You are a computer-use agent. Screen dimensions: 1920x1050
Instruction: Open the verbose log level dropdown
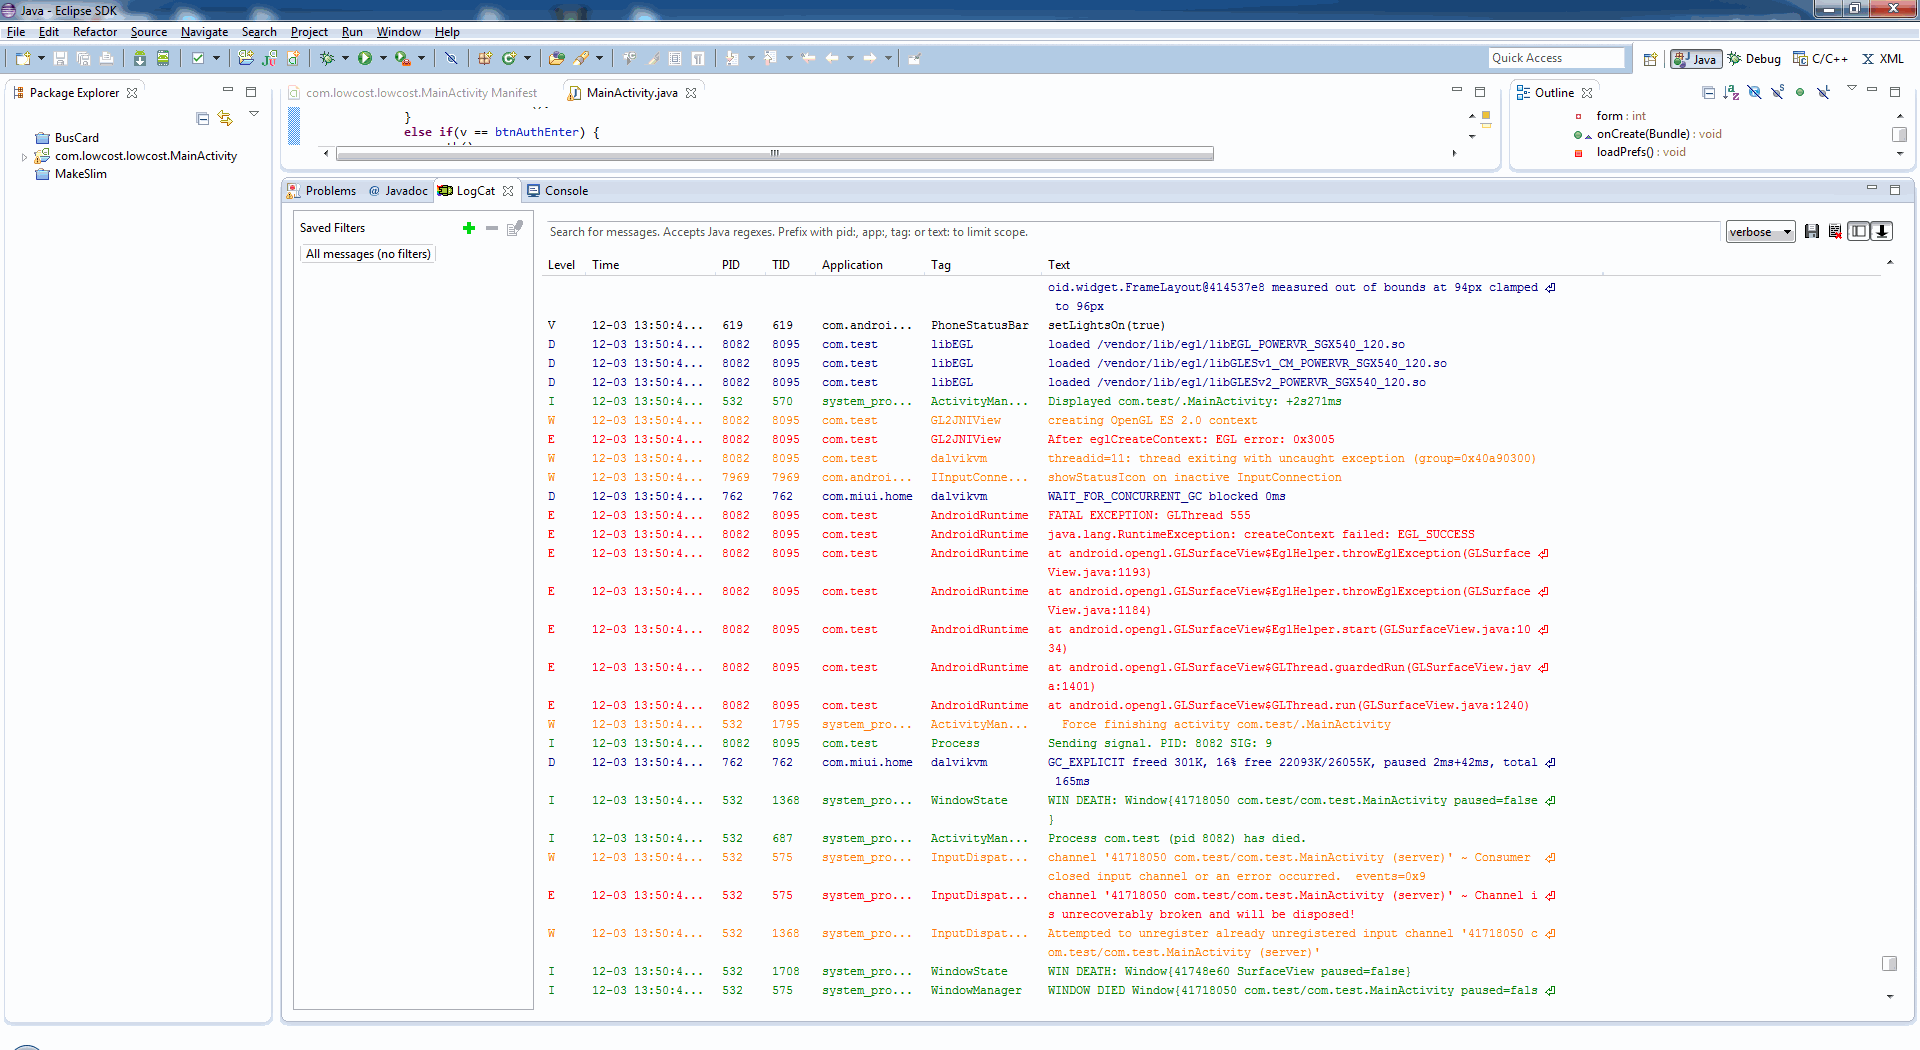[1760, 232]
